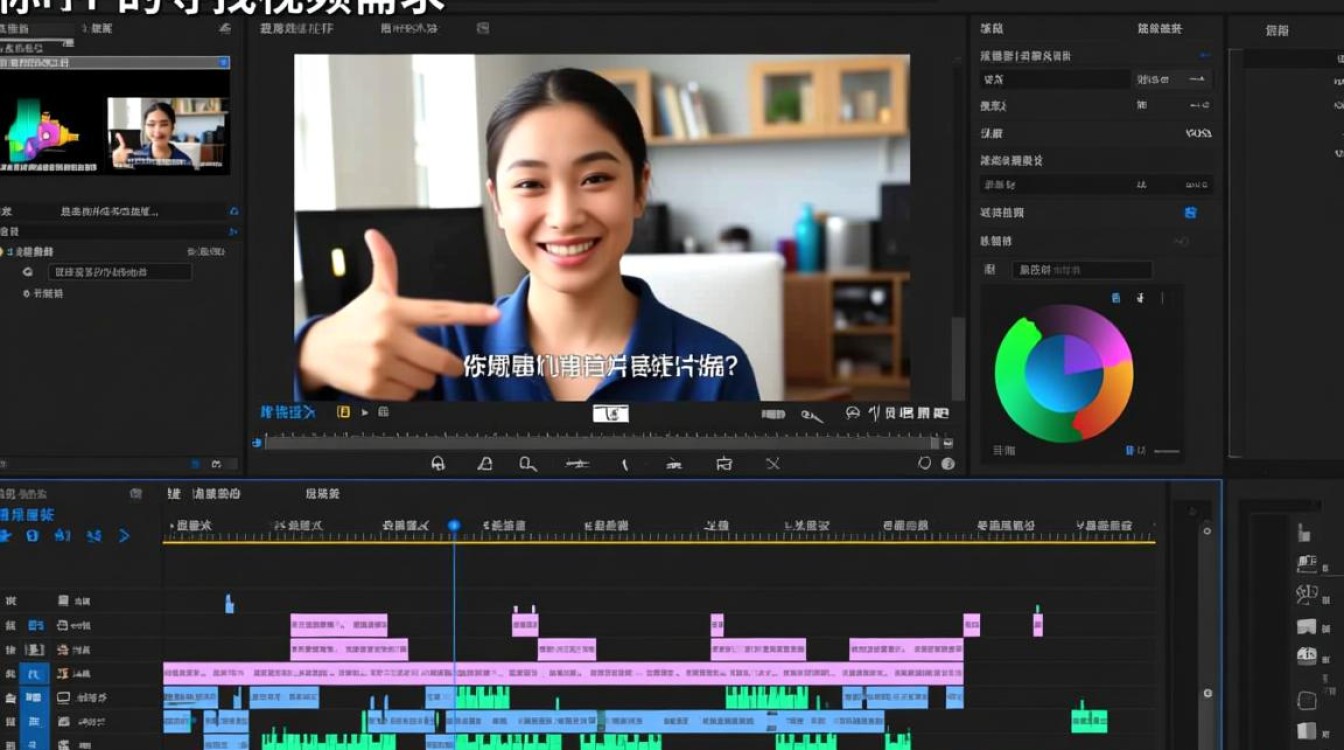The image size is (1344, 750).
Task: Click the third blue tool icon in the timeline tool row
Action: pos(62,536)
